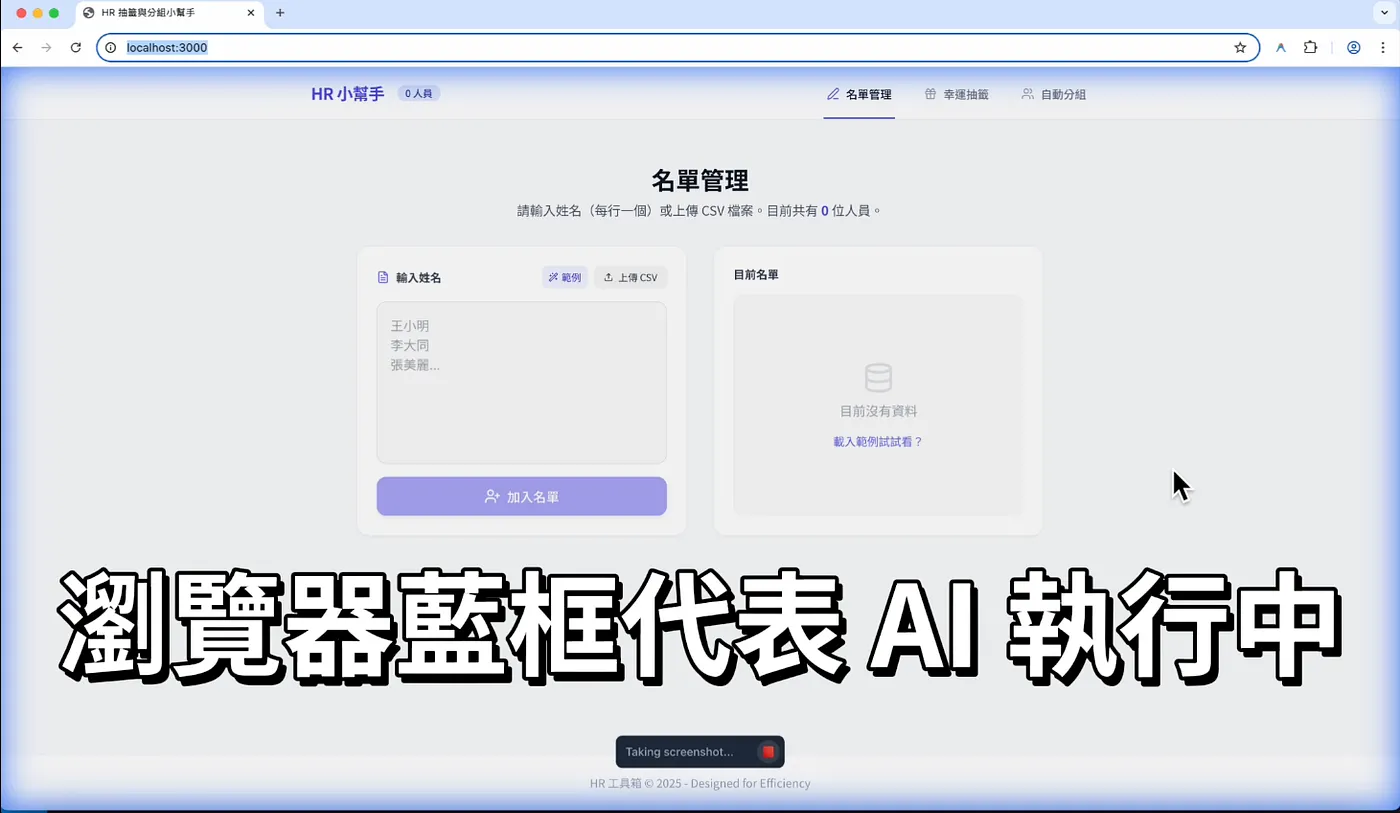1400x813 pixels.
Task: Click the 載入範例試試看？ link
Action: pyautogui.click(x=878, y=441)
